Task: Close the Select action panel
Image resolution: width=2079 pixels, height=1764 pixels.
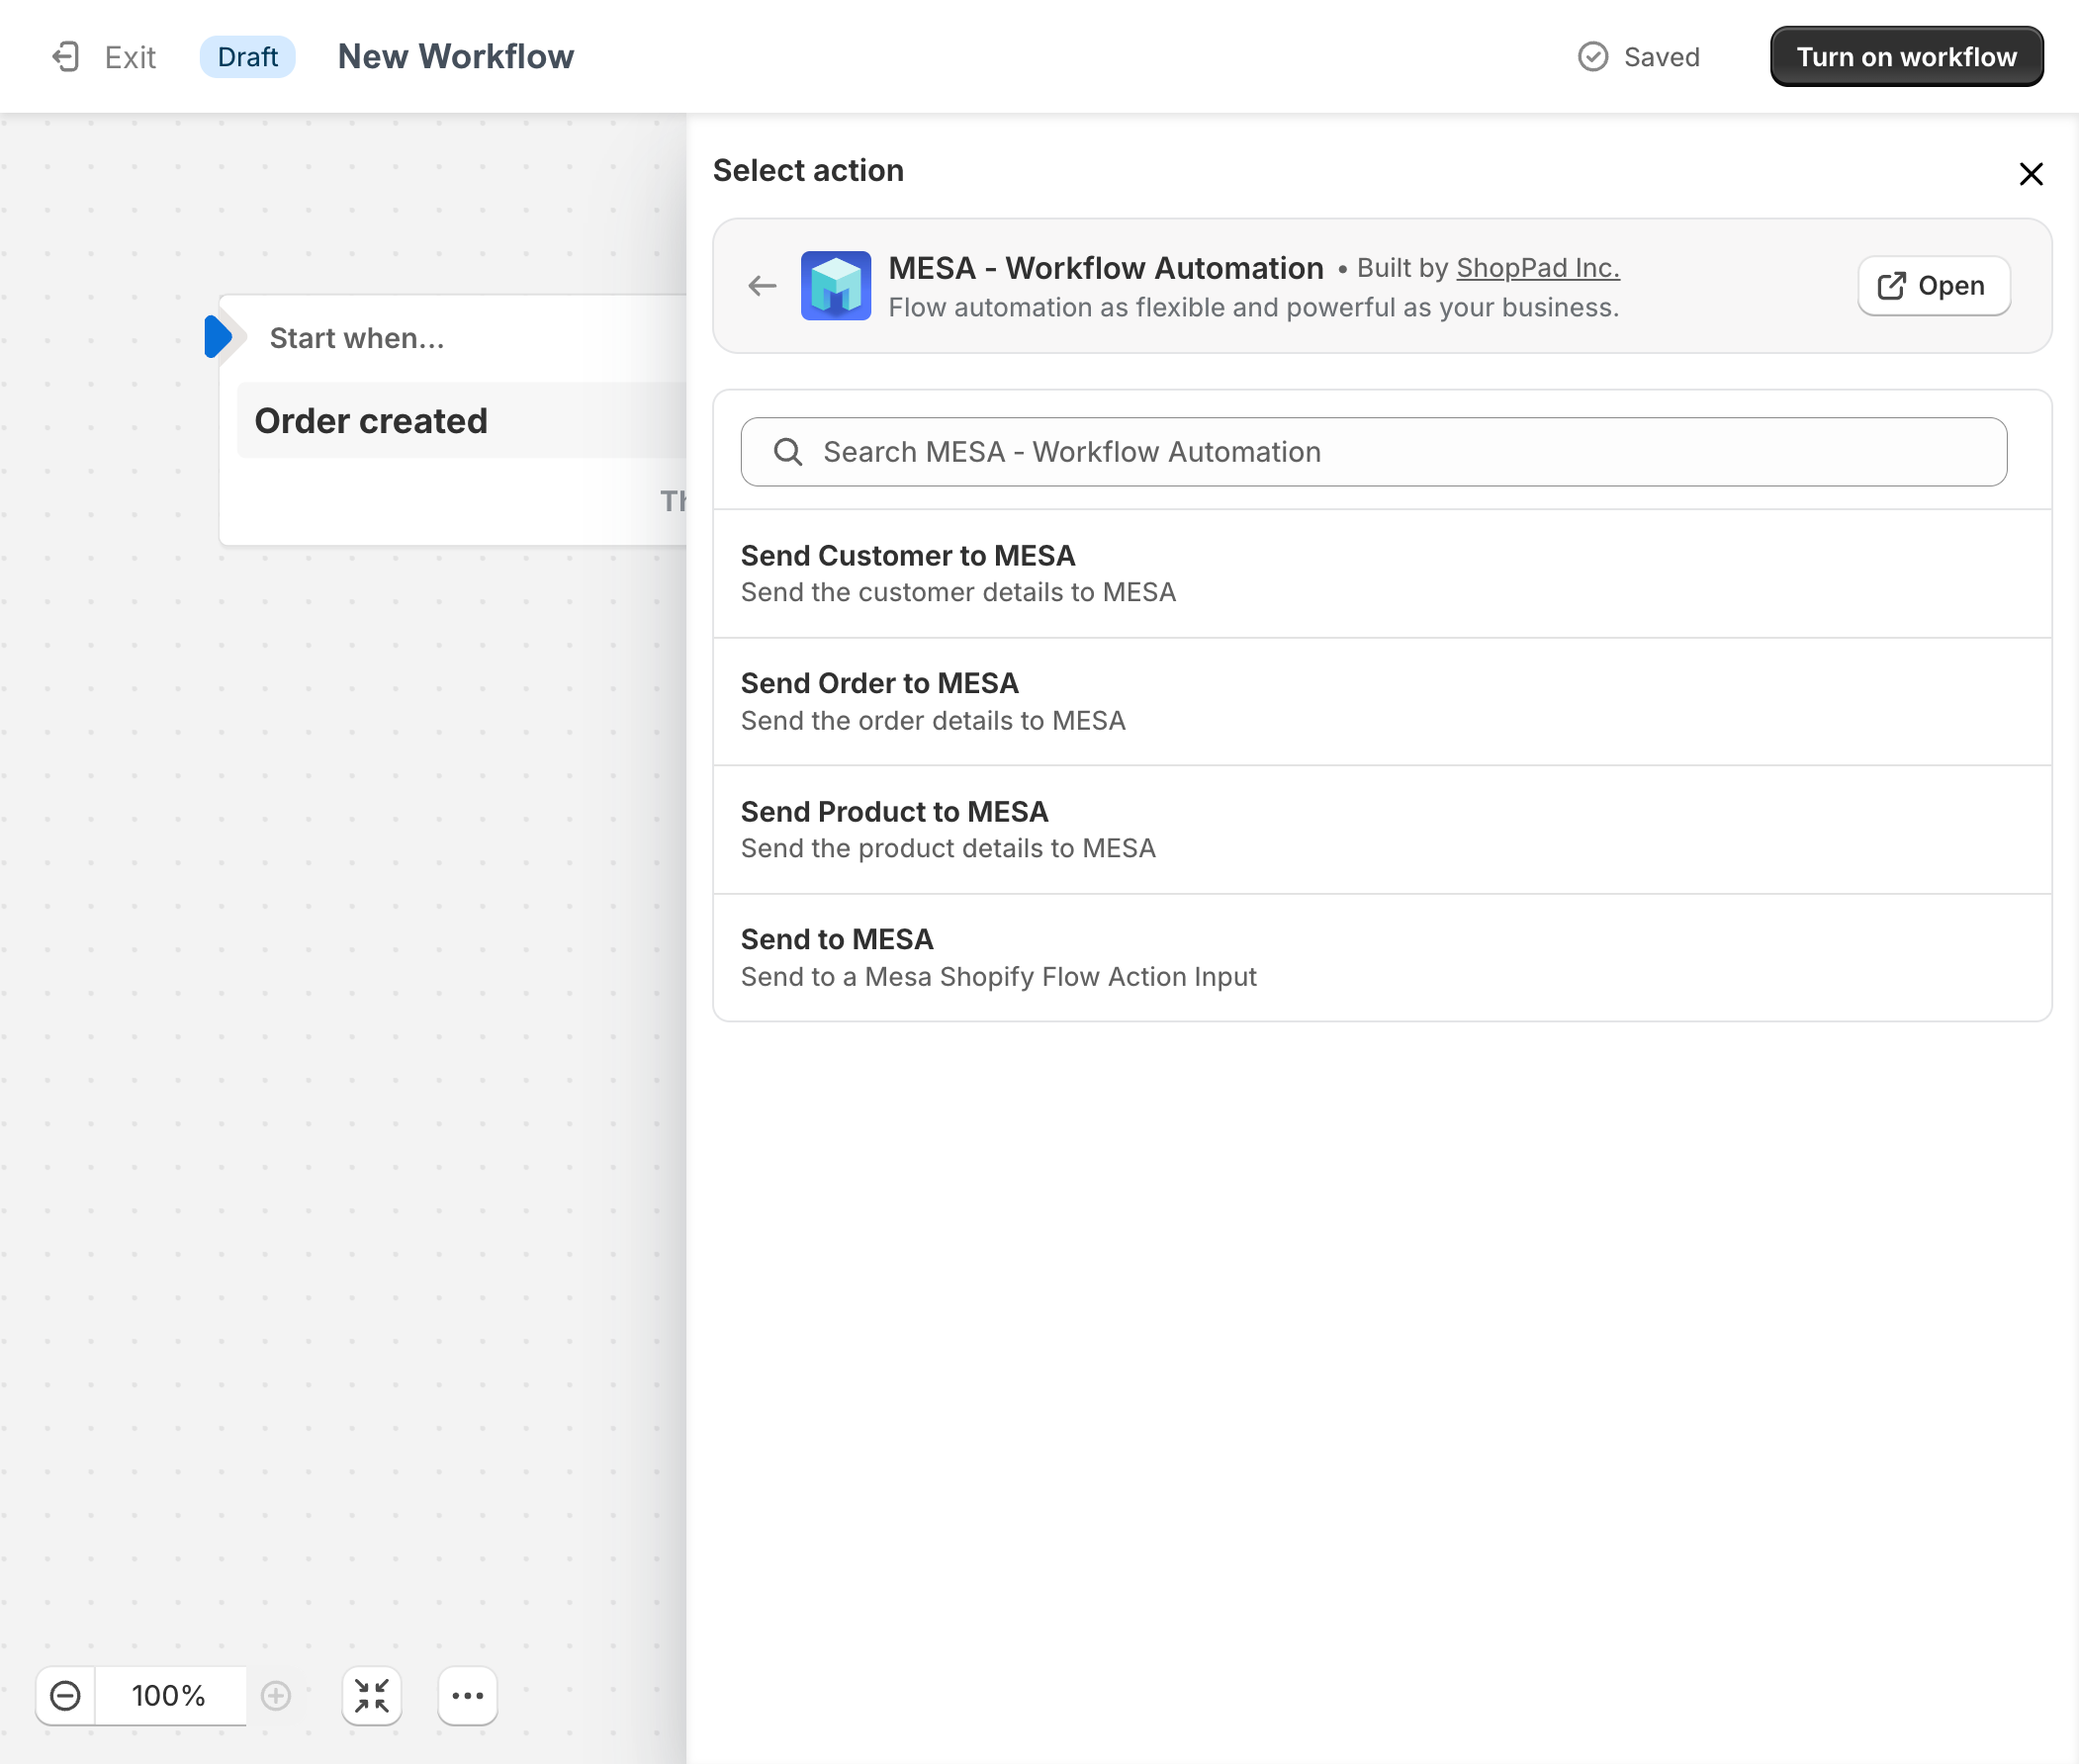Action: coord(2030,174)
